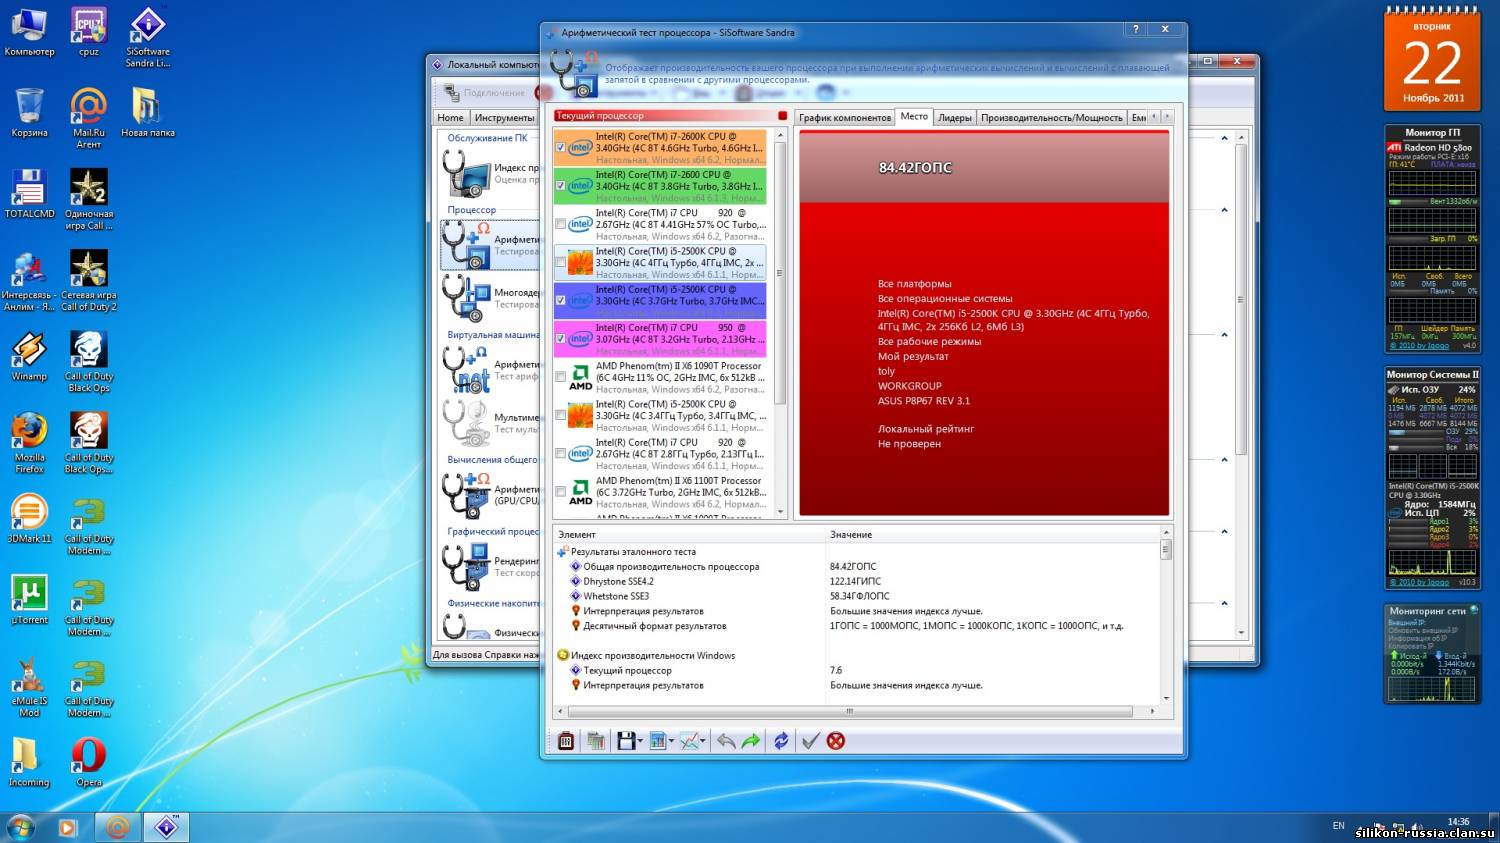Open the Winamp desktop shortcut
The width and height of the screenshot is (1500, 843).
(x=29, y=356)
